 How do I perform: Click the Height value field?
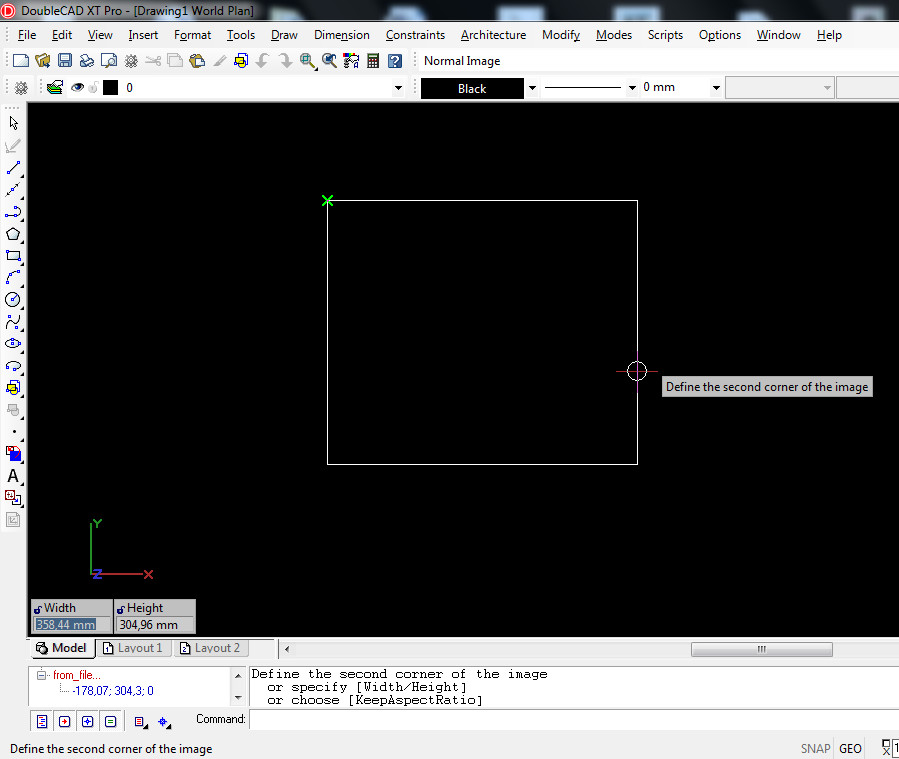154,625
